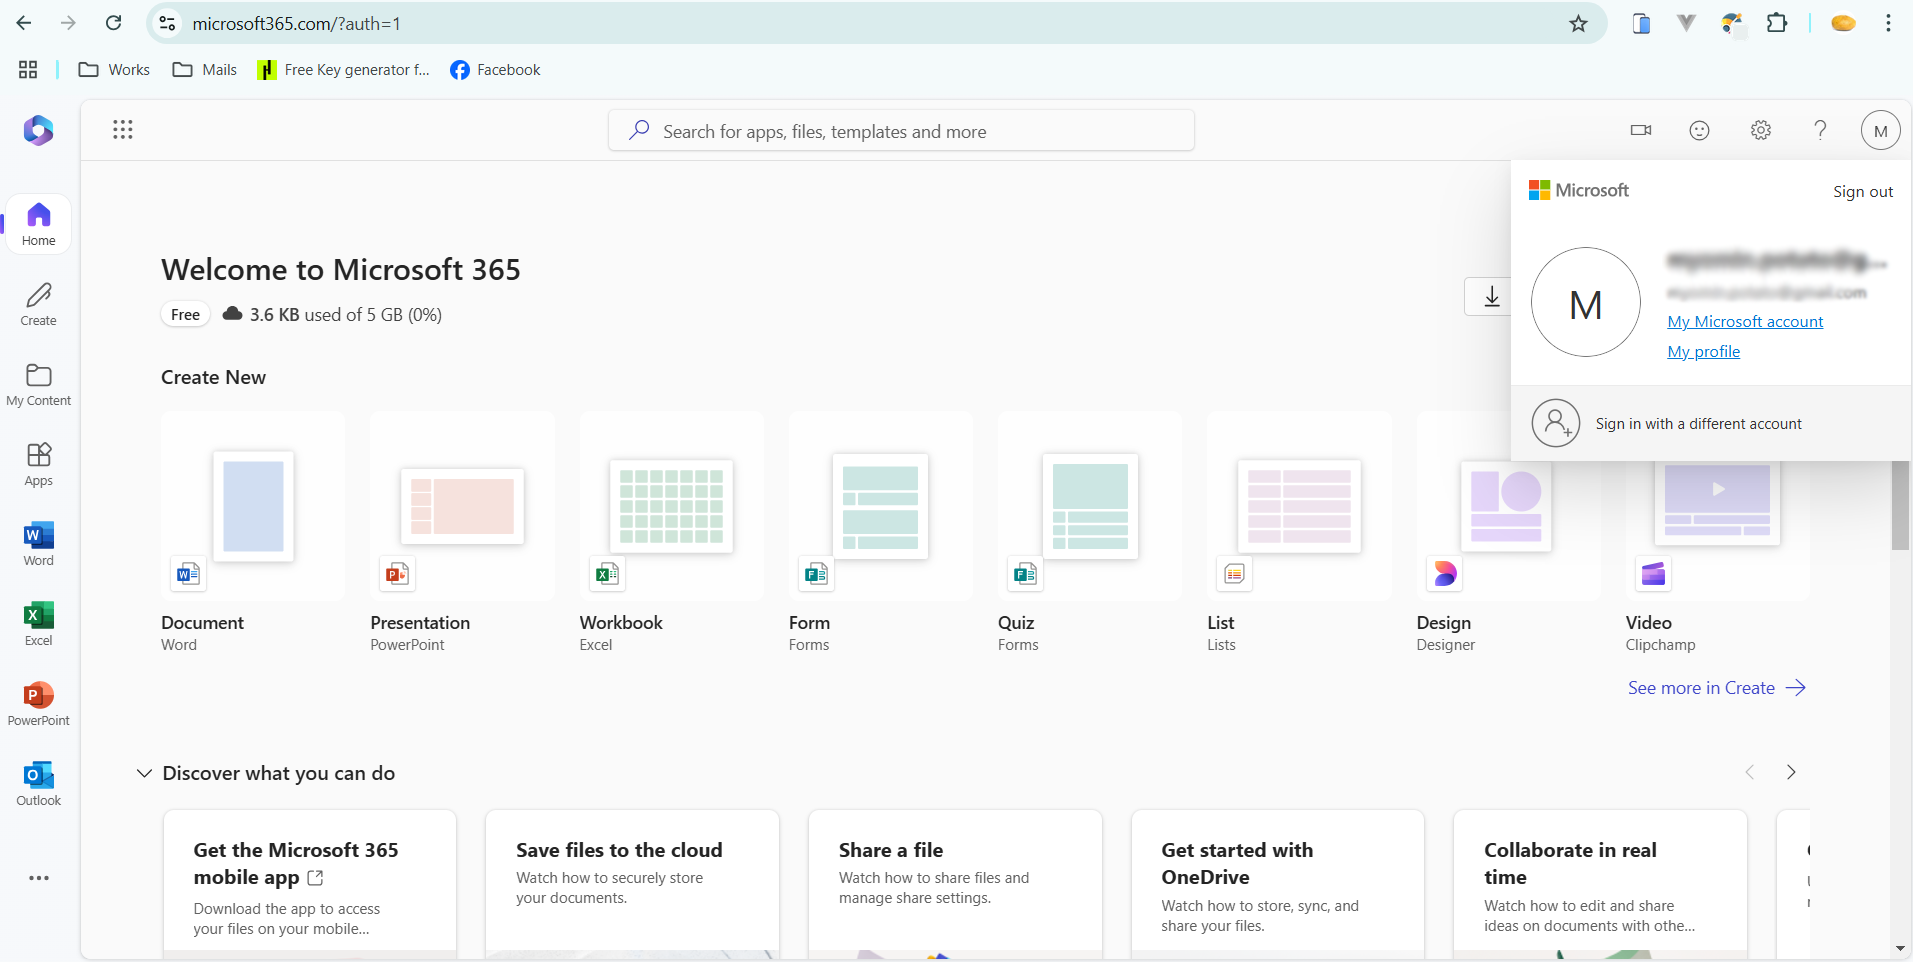Click the Microsoft 365 Copilot logo
1913x962 pixels.
pyautogui.click(x=38, y=131)
